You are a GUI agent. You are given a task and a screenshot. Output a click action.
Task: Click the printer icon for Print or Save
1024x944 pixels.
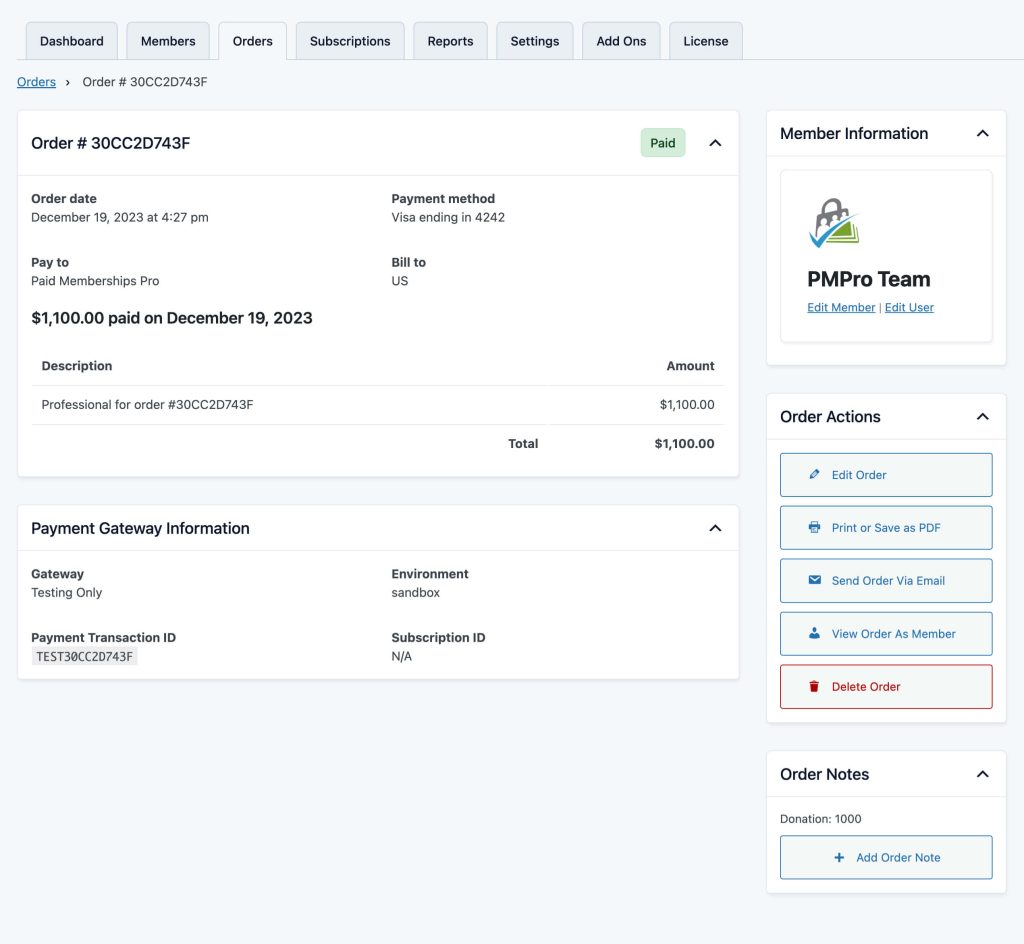pos(814,528)
